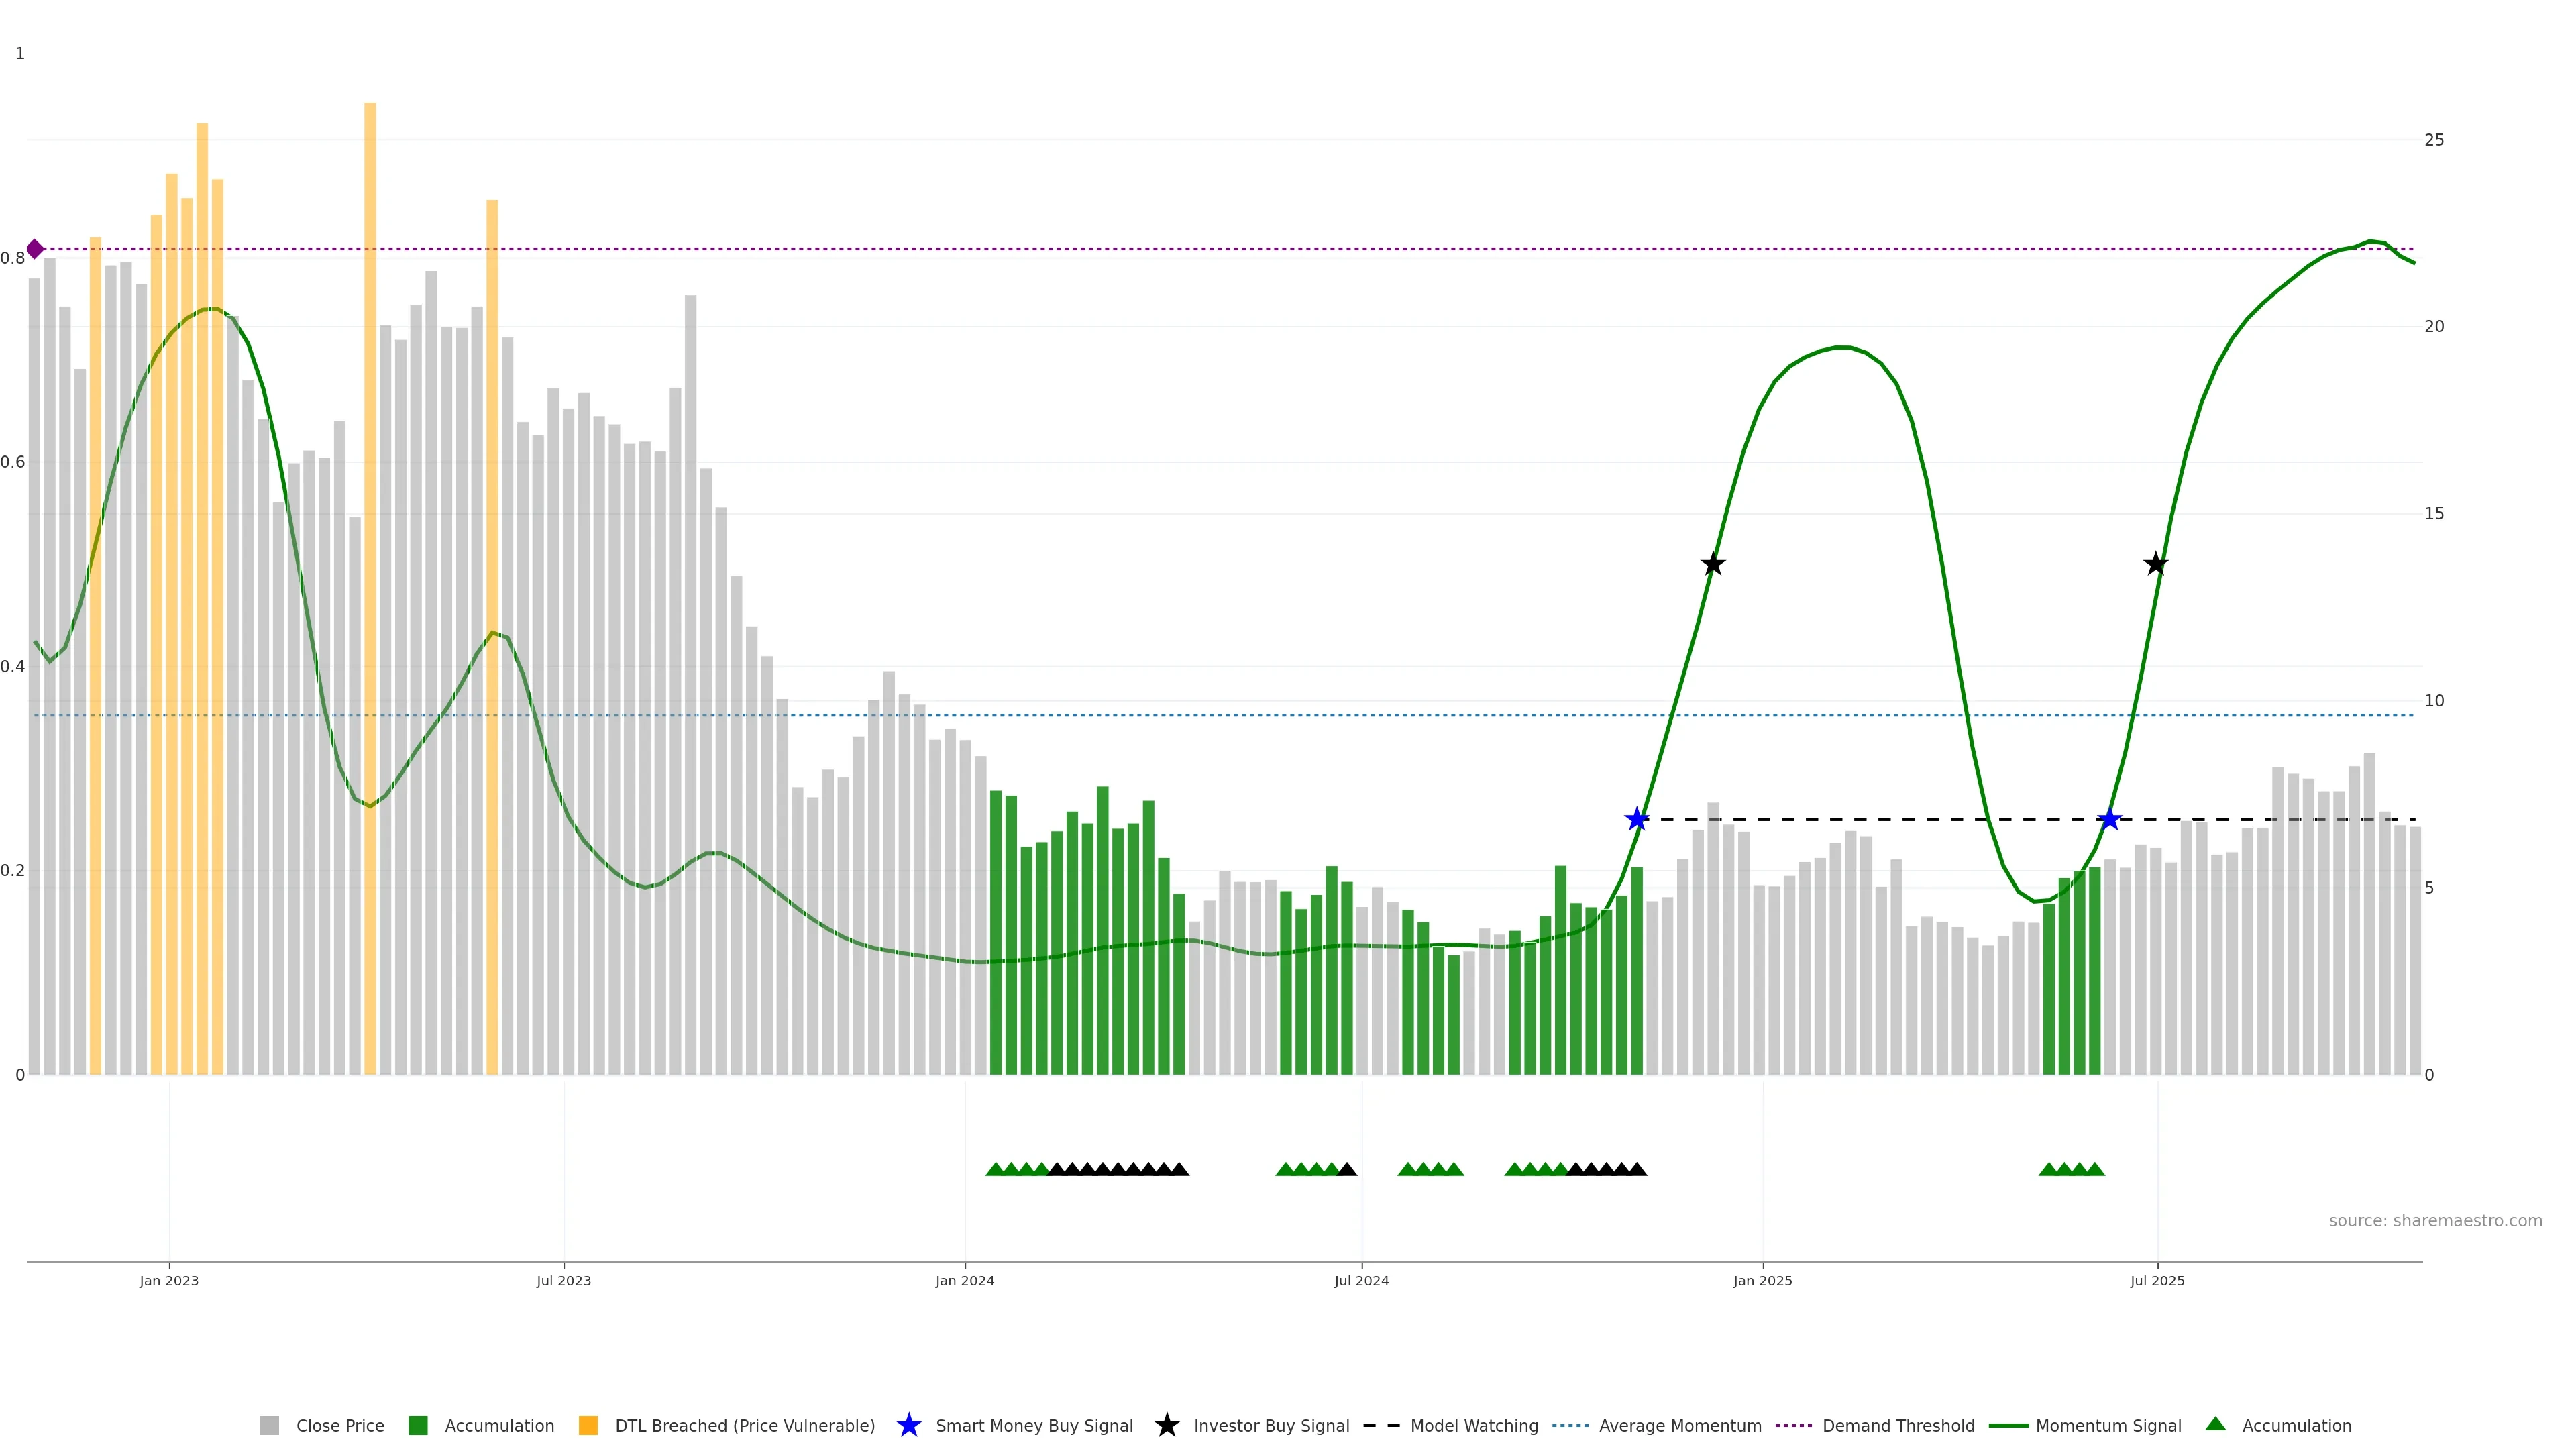Click the green triangle legend icon
Screen dimensions: 2576x1449
pyautogui.click(x=2215, y=1424)
